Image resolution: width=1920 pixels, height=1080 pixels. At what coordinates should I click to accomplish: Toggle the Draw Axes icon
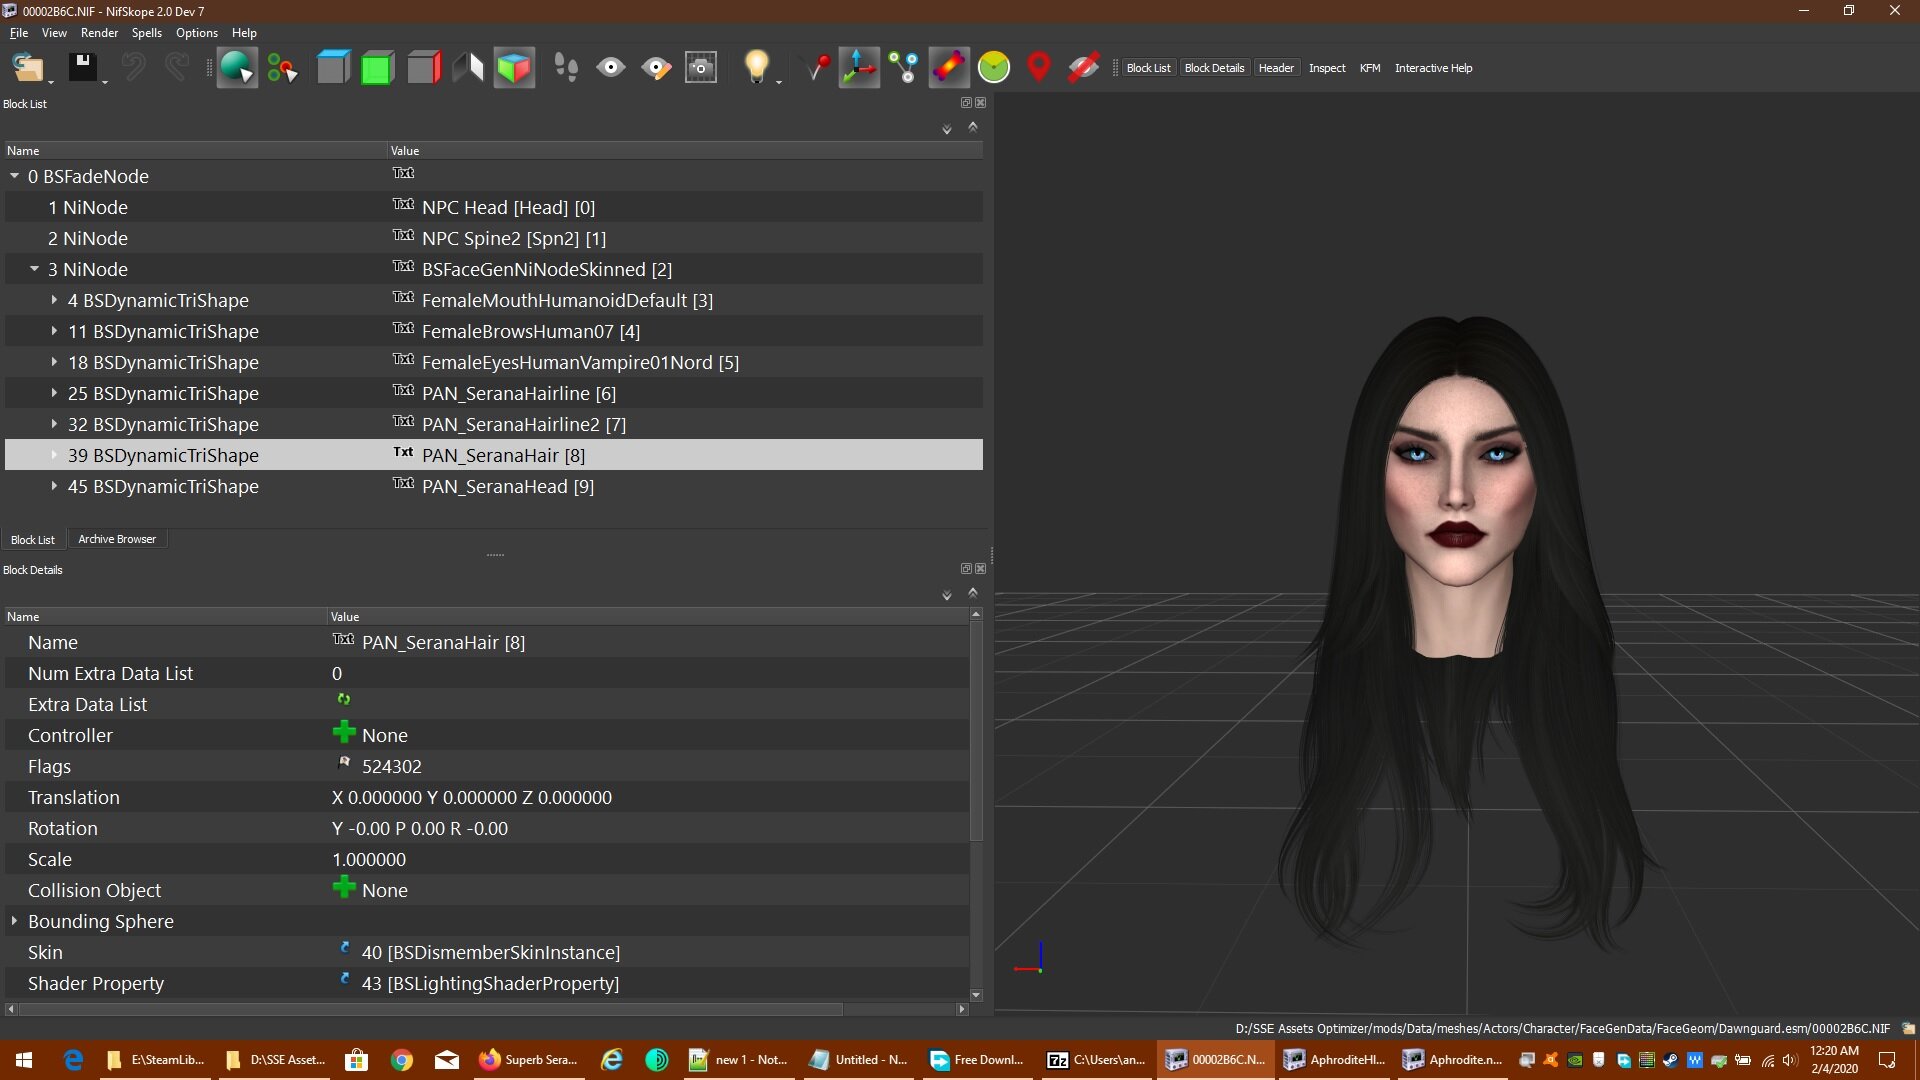(859, 68)
